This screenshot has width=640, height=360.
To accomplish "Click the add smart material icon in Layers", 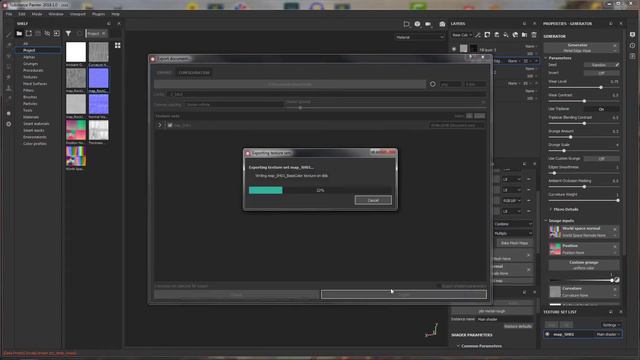I will [x=515, y=35].
